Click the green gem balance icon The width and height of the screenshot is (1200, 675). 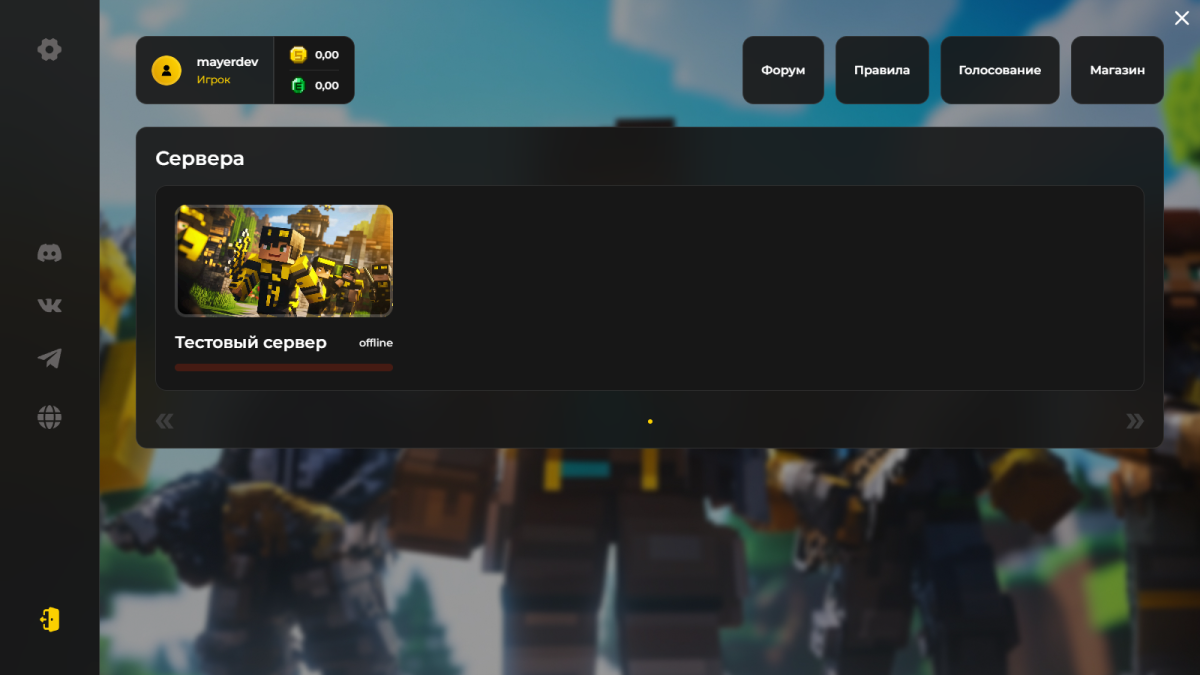(298, 86)
